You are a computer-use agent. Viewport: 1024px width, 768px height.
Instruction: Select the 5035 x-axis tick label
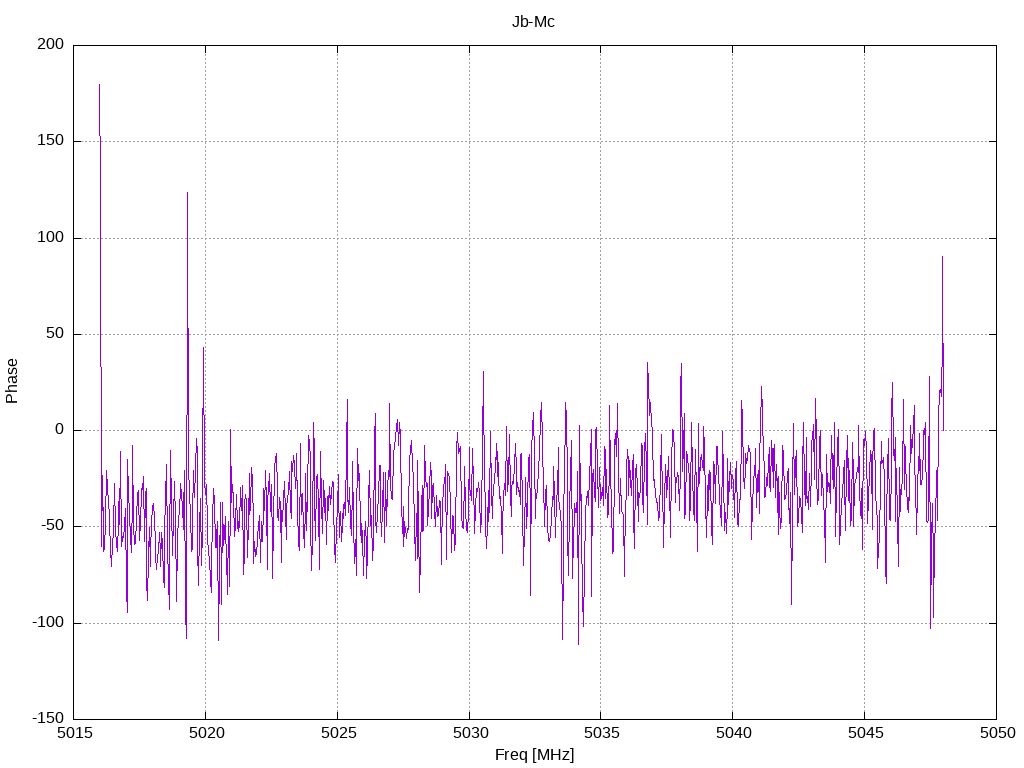click(600, 735)
